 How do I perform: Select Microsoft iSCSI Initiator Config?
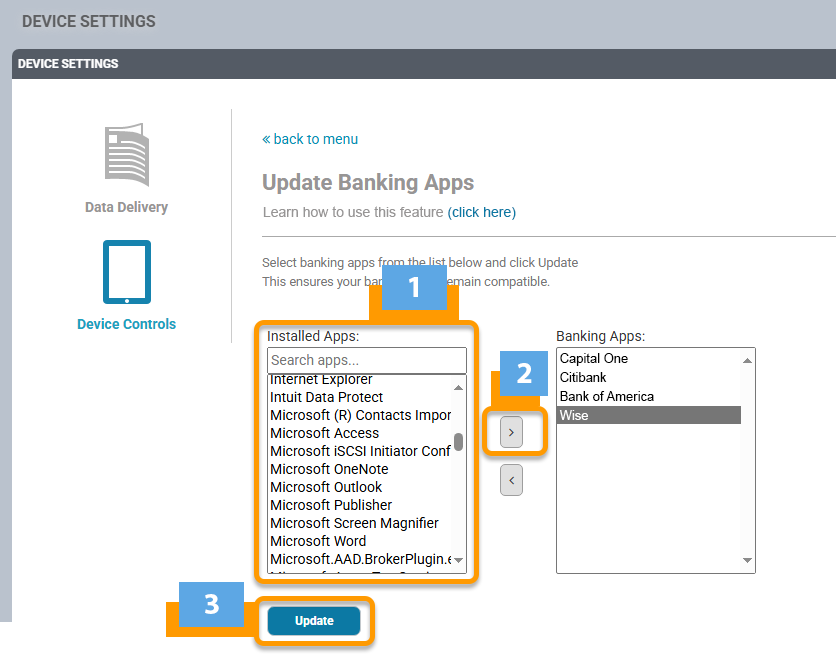(360, 451)
